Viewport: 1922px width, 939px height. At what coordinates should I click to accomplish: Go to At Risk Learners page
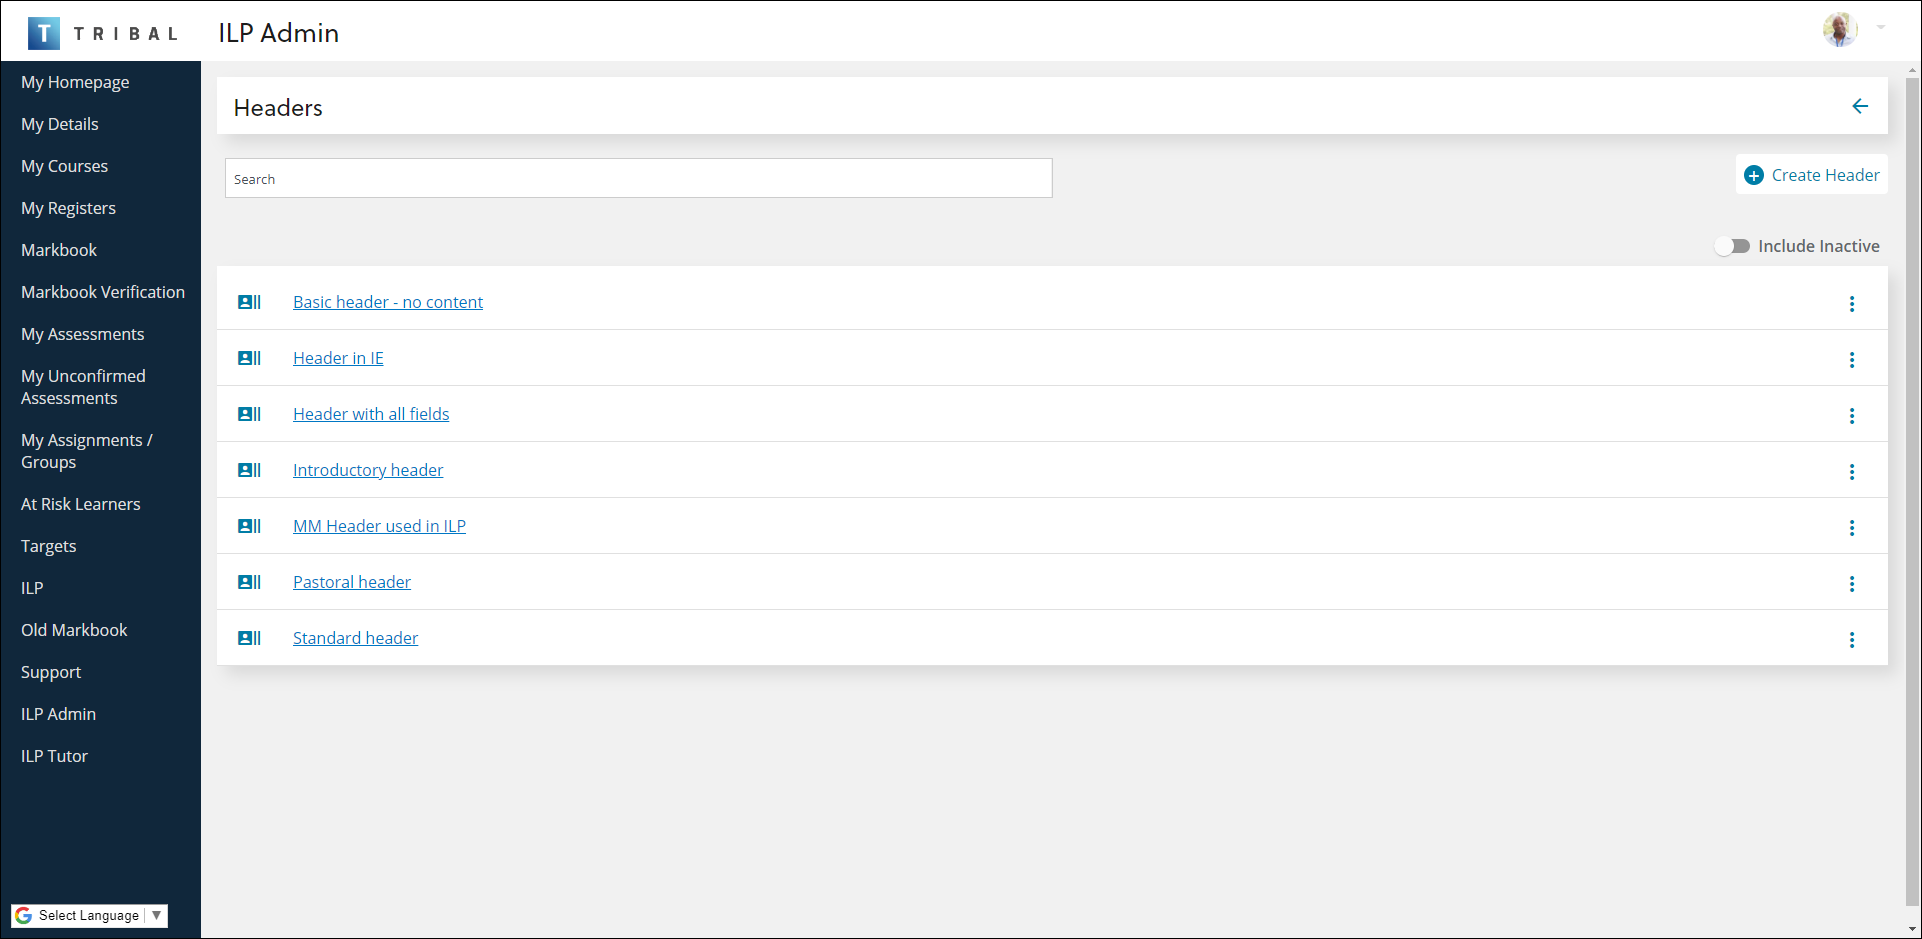click(x=81, y=504)
